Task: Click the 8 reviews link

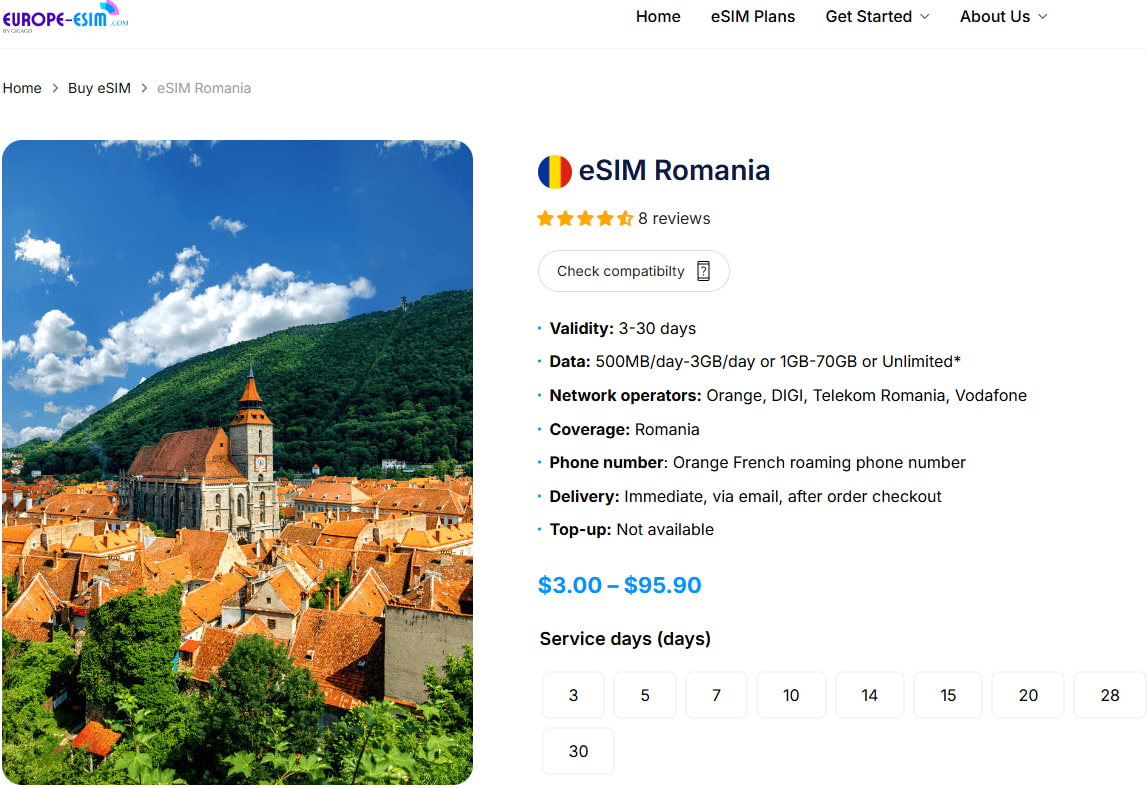Action: click(x=675, y=218)
